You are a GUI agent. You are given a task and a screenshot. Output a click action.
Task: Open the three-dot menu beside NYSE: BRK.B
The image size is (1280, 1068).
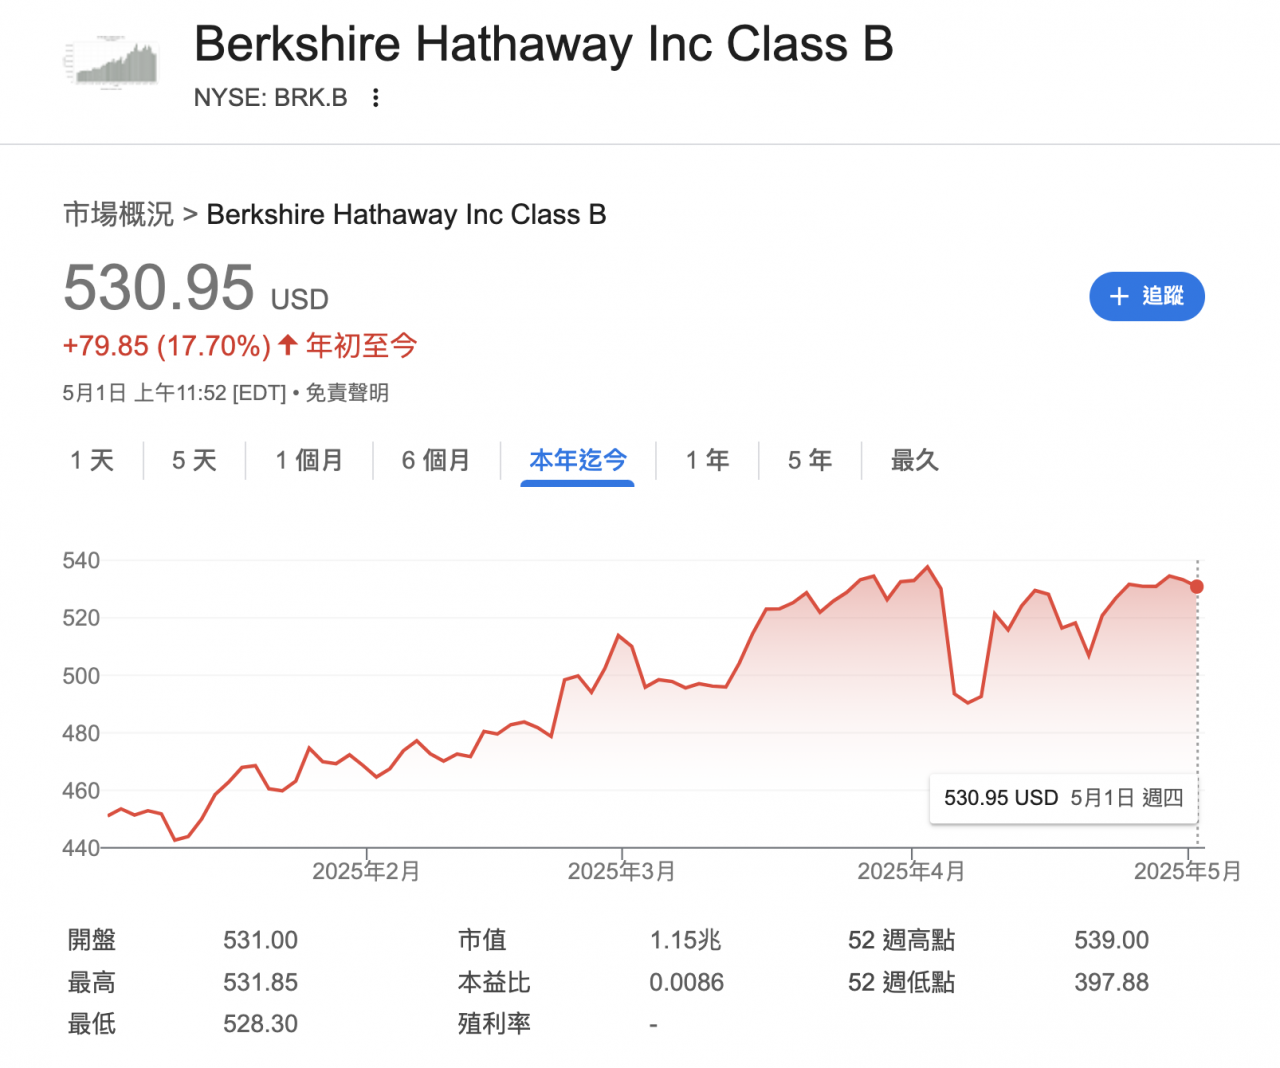[375, 98]
